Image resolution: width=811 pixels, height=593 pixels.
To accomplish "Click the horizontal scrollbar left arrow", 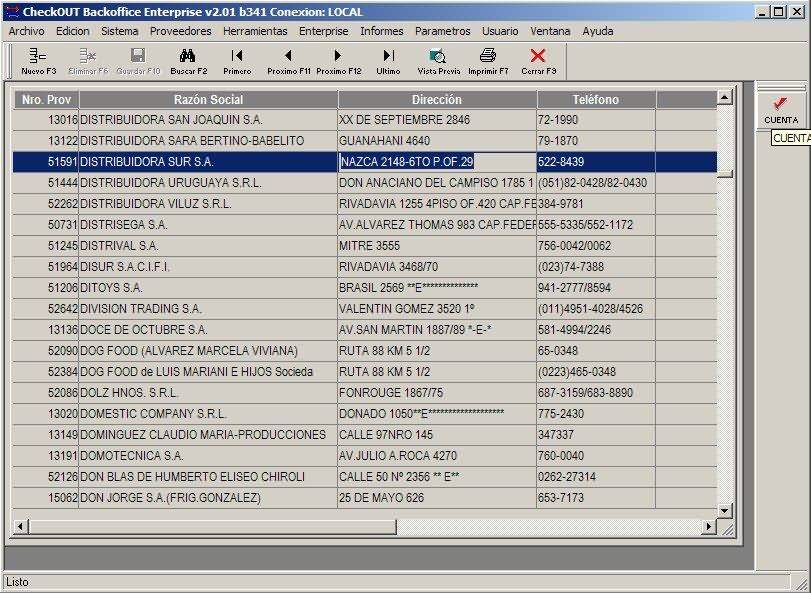I will (x=20, y=526).
